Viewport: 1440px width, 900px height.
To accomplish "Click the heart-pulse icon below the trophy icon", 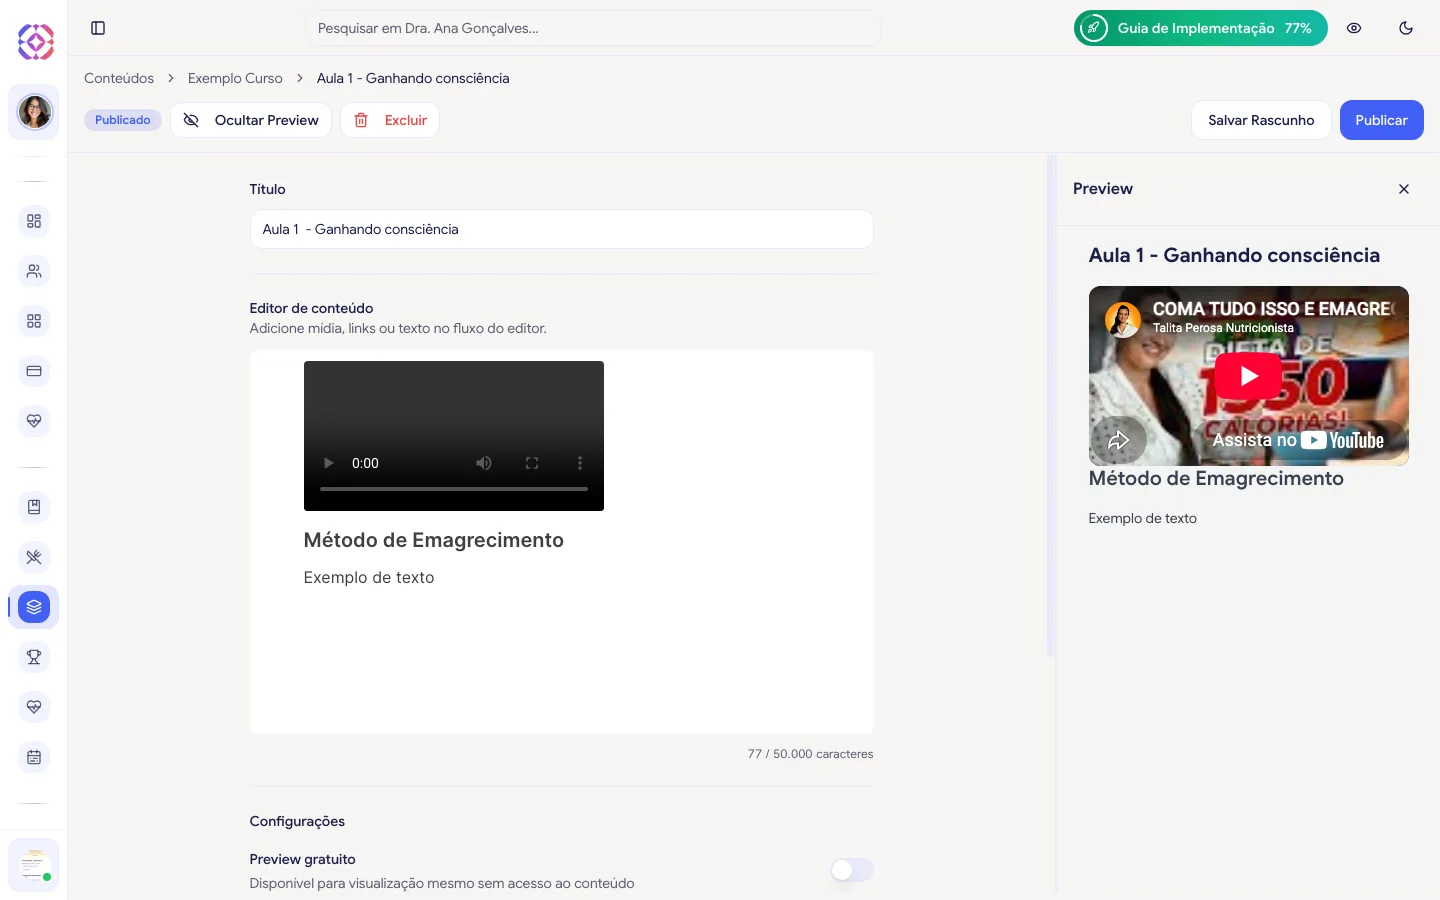I will (x=34, y=707).
